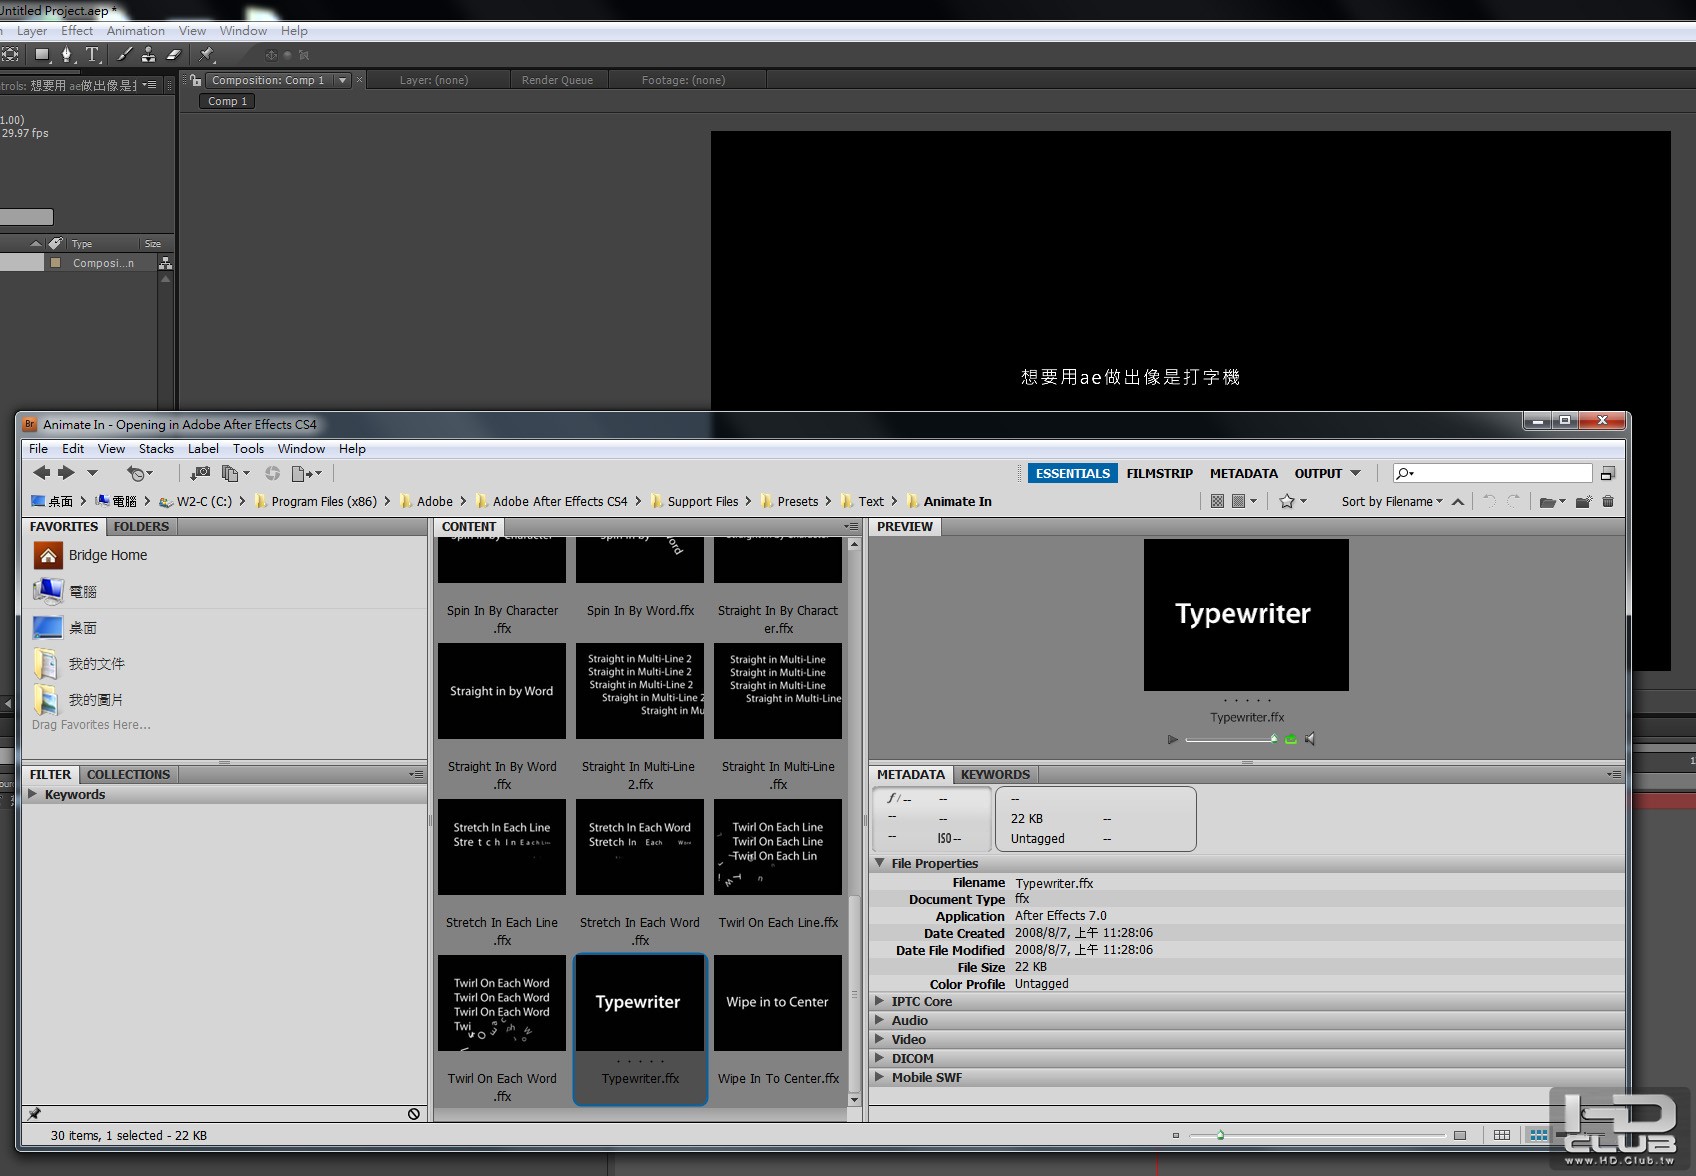
Task: Mute the preview audio speaker
Action: coord(1310,739)
